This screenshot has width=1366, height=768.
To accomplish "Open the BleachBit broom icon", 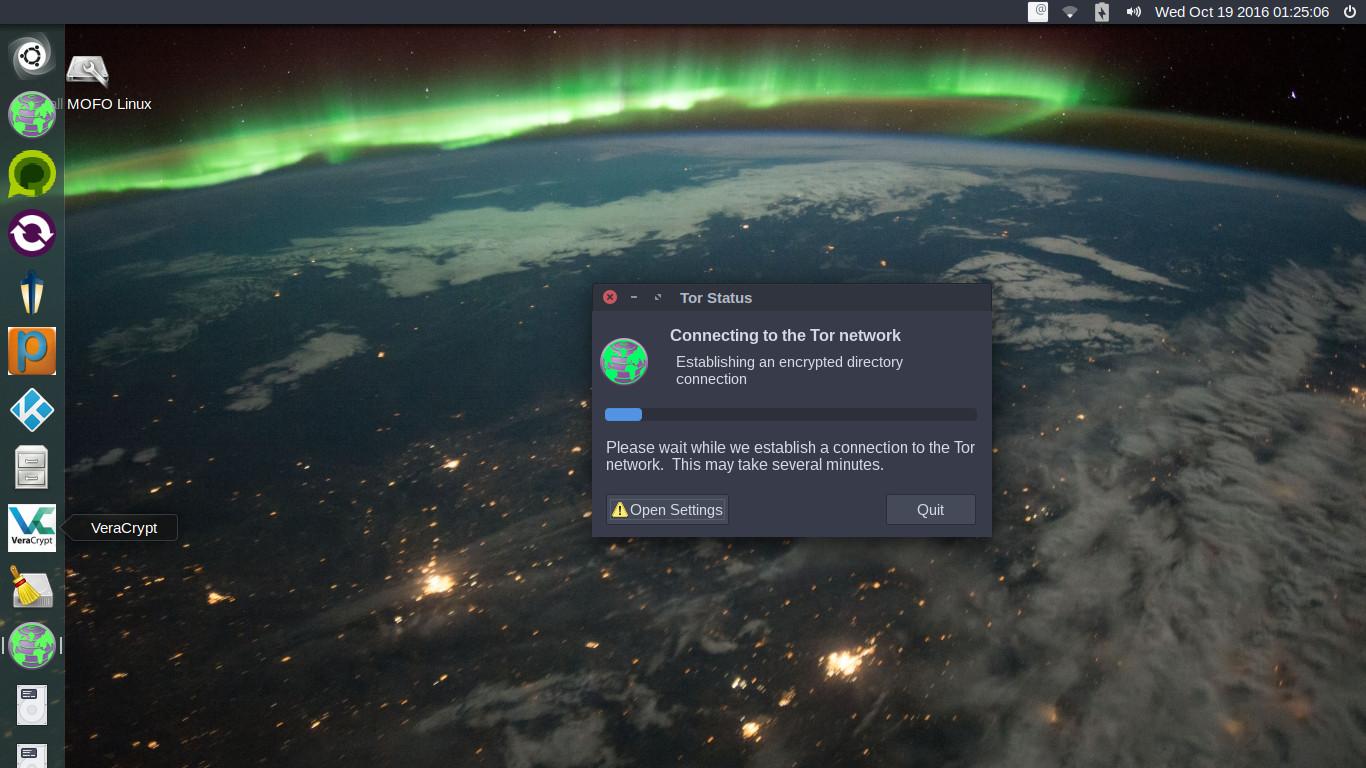I will (x=32, y=587).
